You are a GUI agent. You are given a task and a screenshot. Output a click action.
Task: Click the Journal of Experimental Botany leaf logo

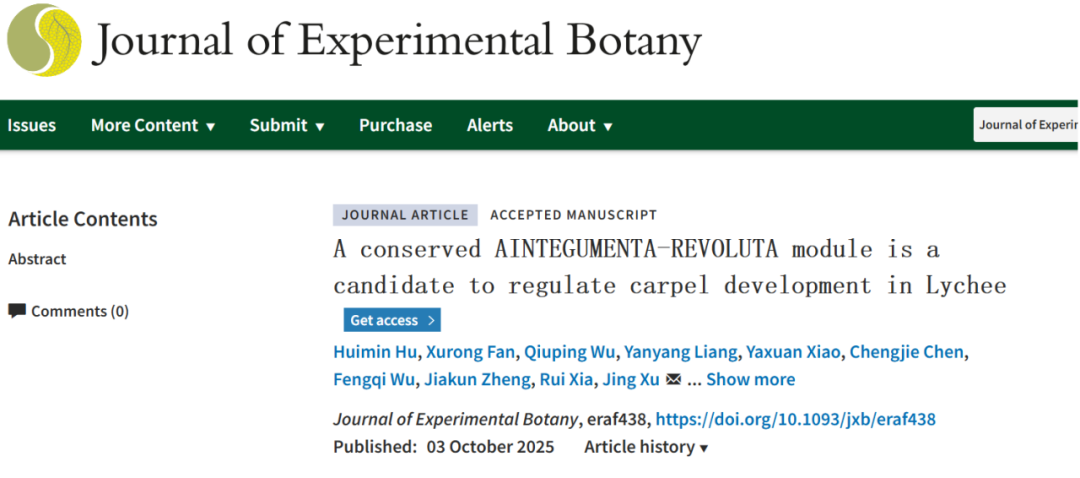[45, 40]
